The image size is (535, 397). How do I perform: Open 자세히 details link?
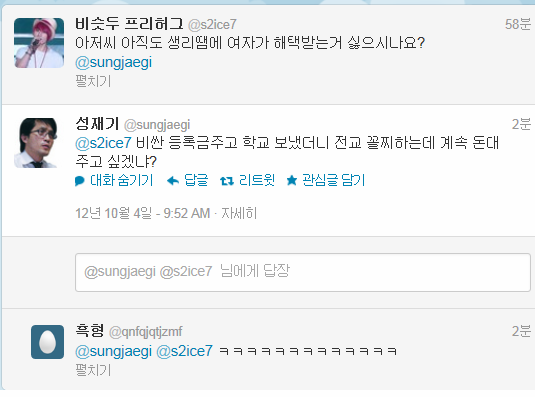click(239, 214)
